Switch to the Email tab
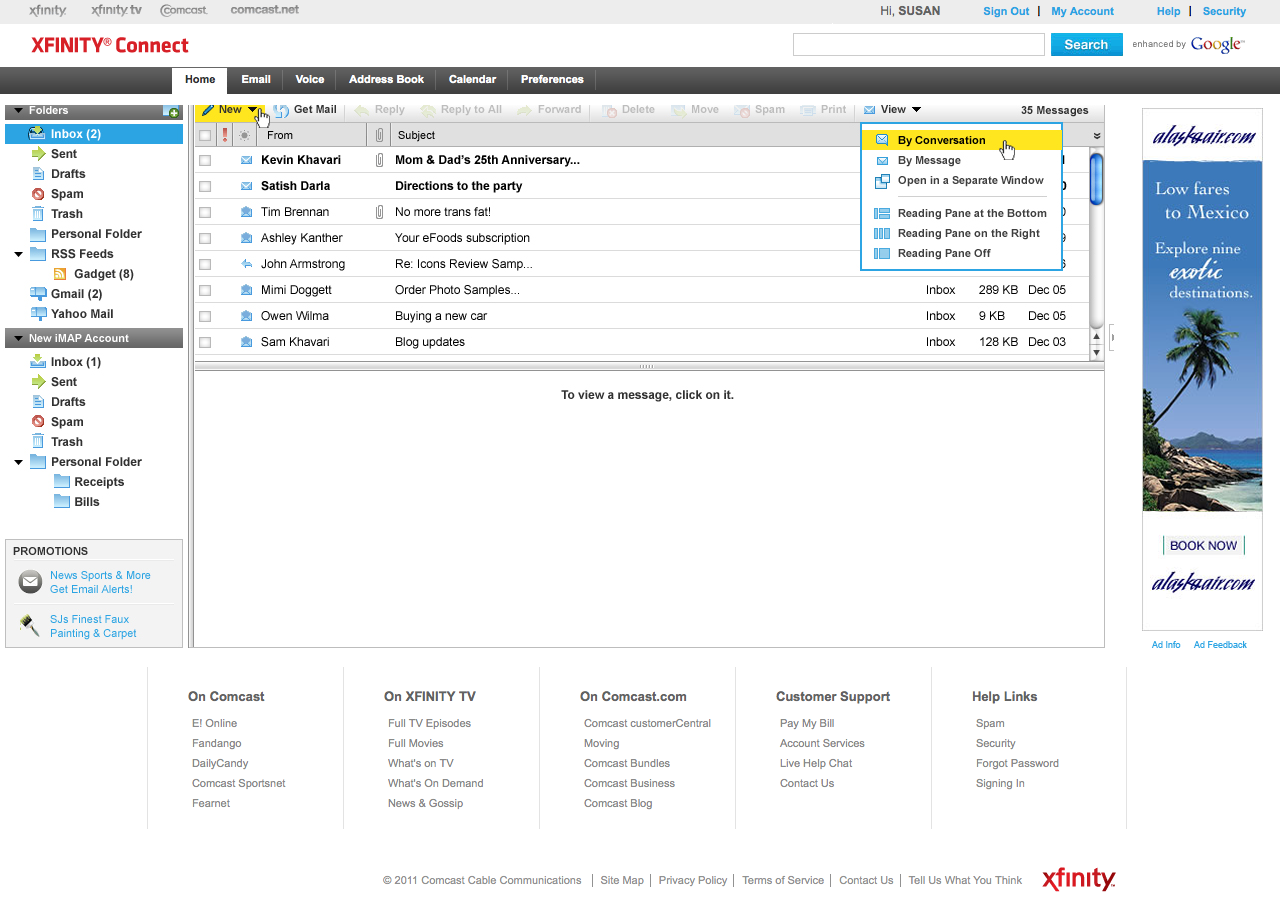This screenshot has width=1280, height=900. click(256, 80)
